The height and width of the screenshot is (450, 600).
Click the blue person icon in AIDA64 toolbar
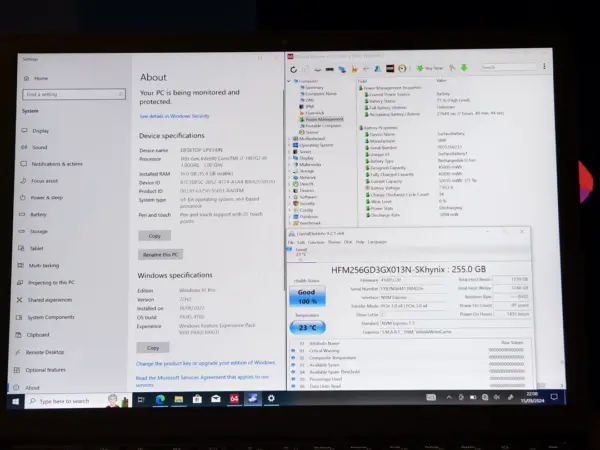point(378,68)
